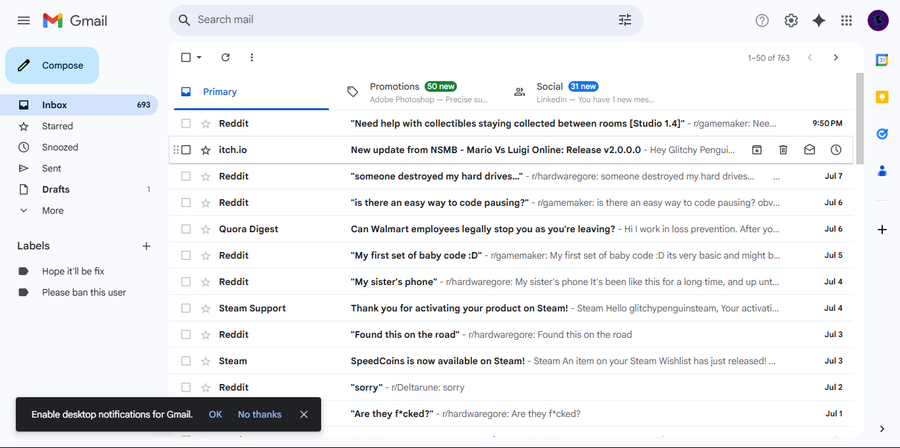Open the "Found this on the road" email
The image size is (900, 448).
(x=511, y=334)
